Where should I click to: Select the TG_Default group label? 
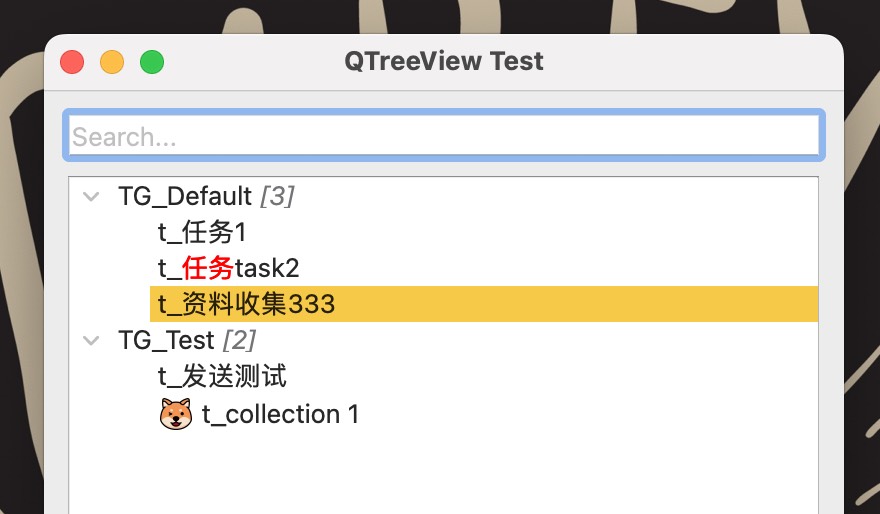[x=185, y=197]
